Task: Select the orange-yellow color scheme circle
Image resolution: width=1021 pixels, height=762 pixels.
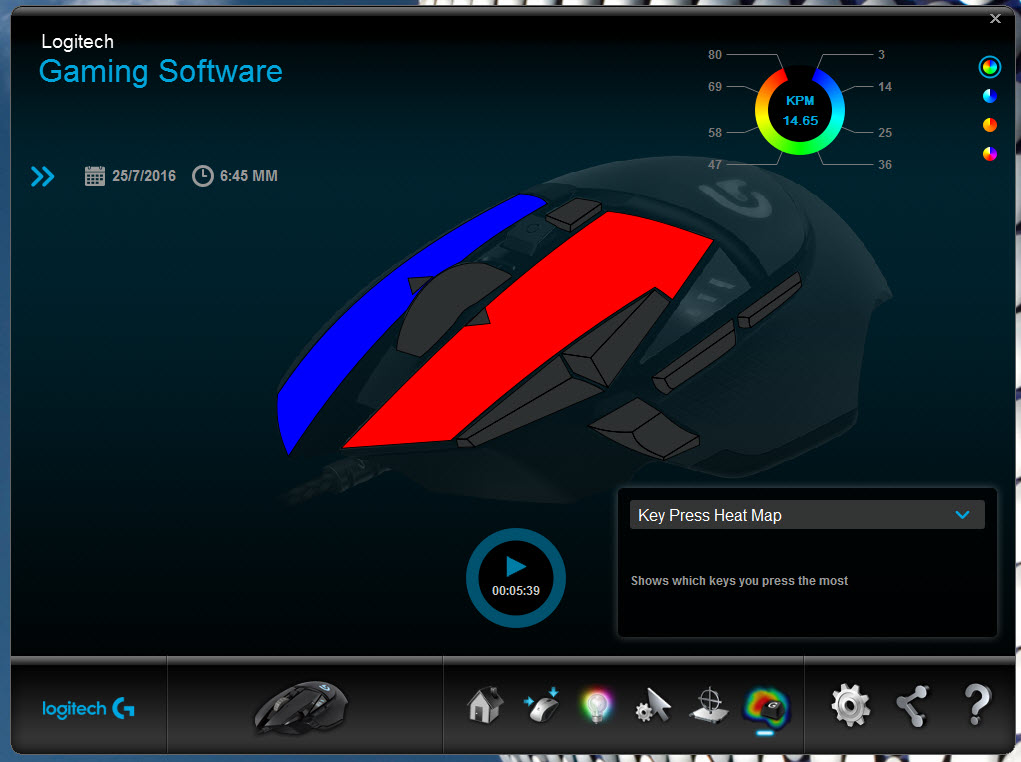Action: pos(990,125)
